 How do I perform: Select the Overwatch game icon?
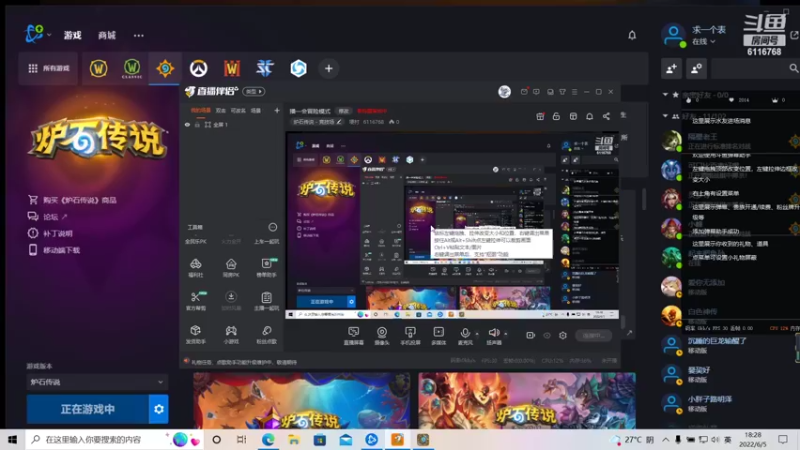198,68
